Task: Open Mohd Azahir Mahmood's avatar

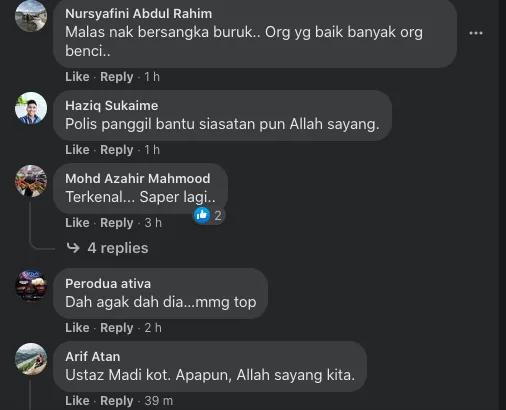Action: 31,181
